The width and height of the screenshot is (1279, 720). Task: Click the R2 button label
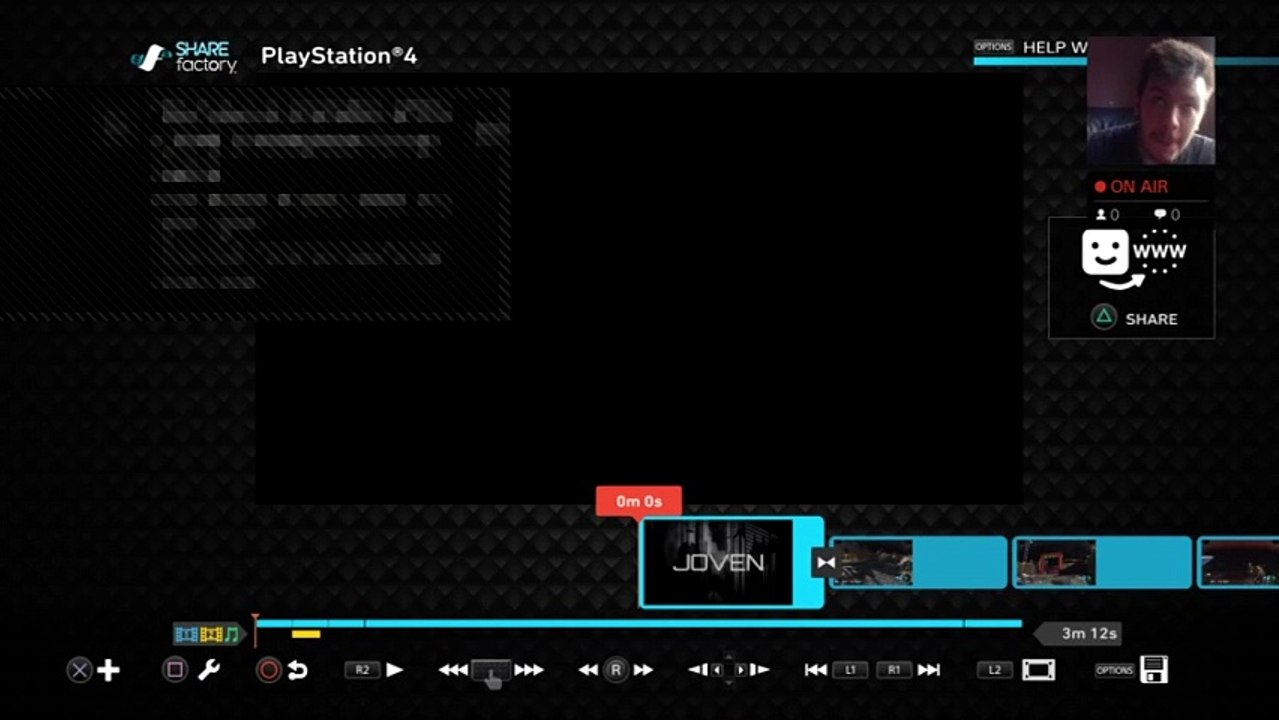(x=362, y=670)
